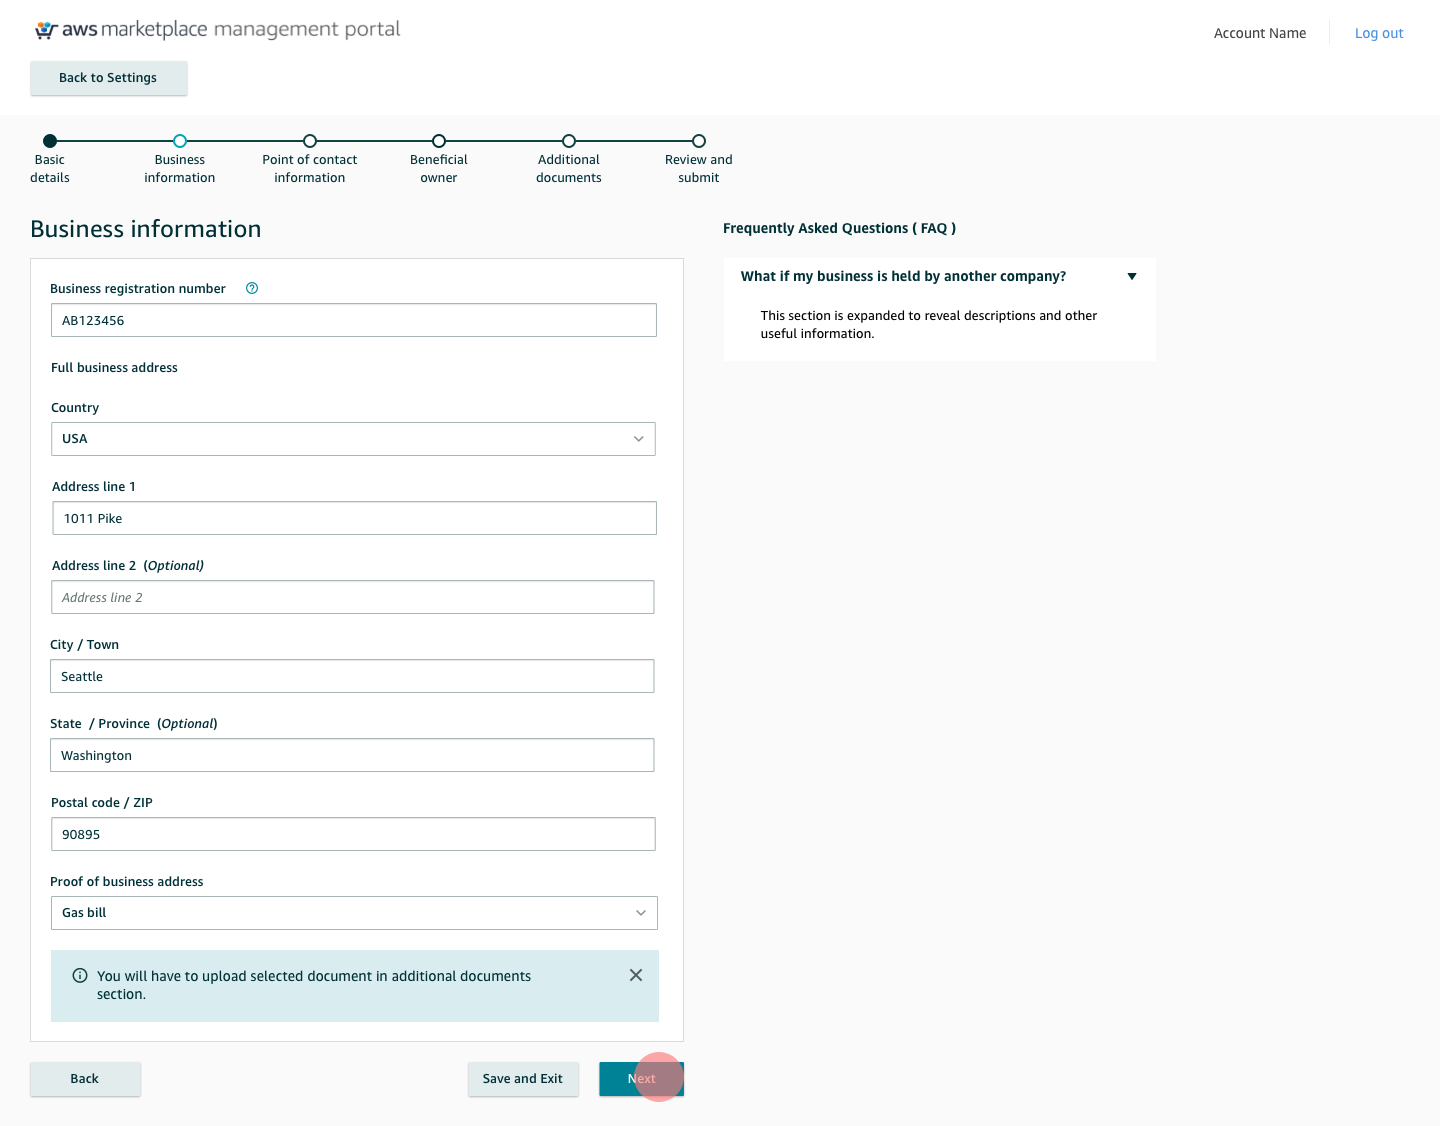Click the 'Business information' page heading

coord(146,229)
